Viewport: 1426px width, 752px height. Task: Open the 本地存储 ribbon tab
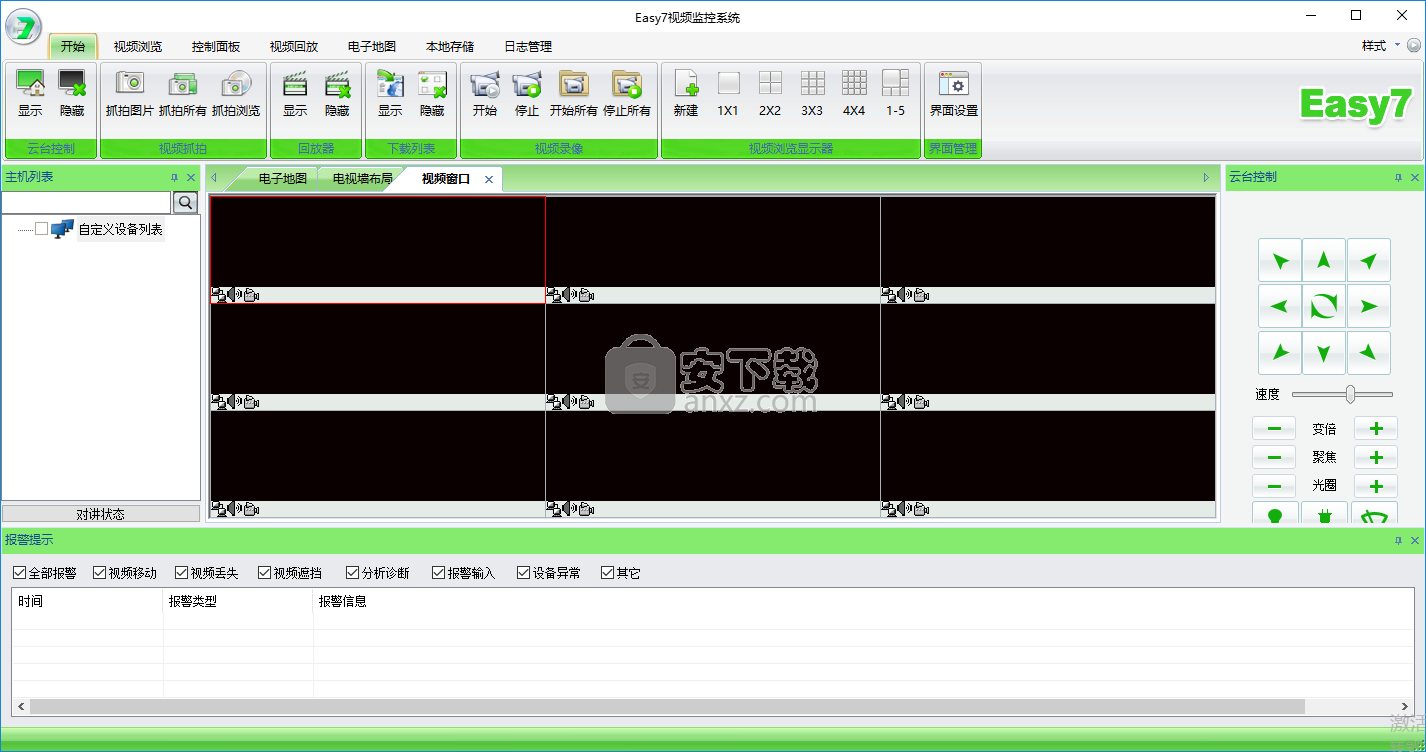[450, 46]
